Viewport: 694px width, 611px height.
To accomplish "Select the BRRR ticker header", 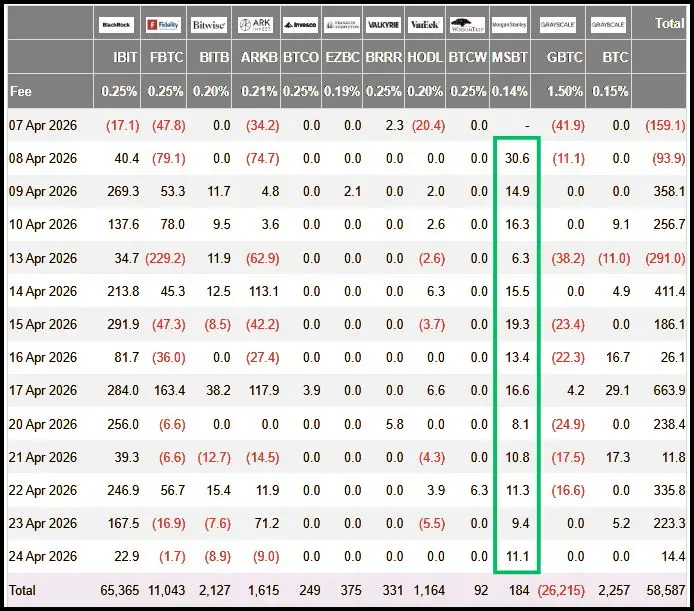I will [x=384, y=57].
